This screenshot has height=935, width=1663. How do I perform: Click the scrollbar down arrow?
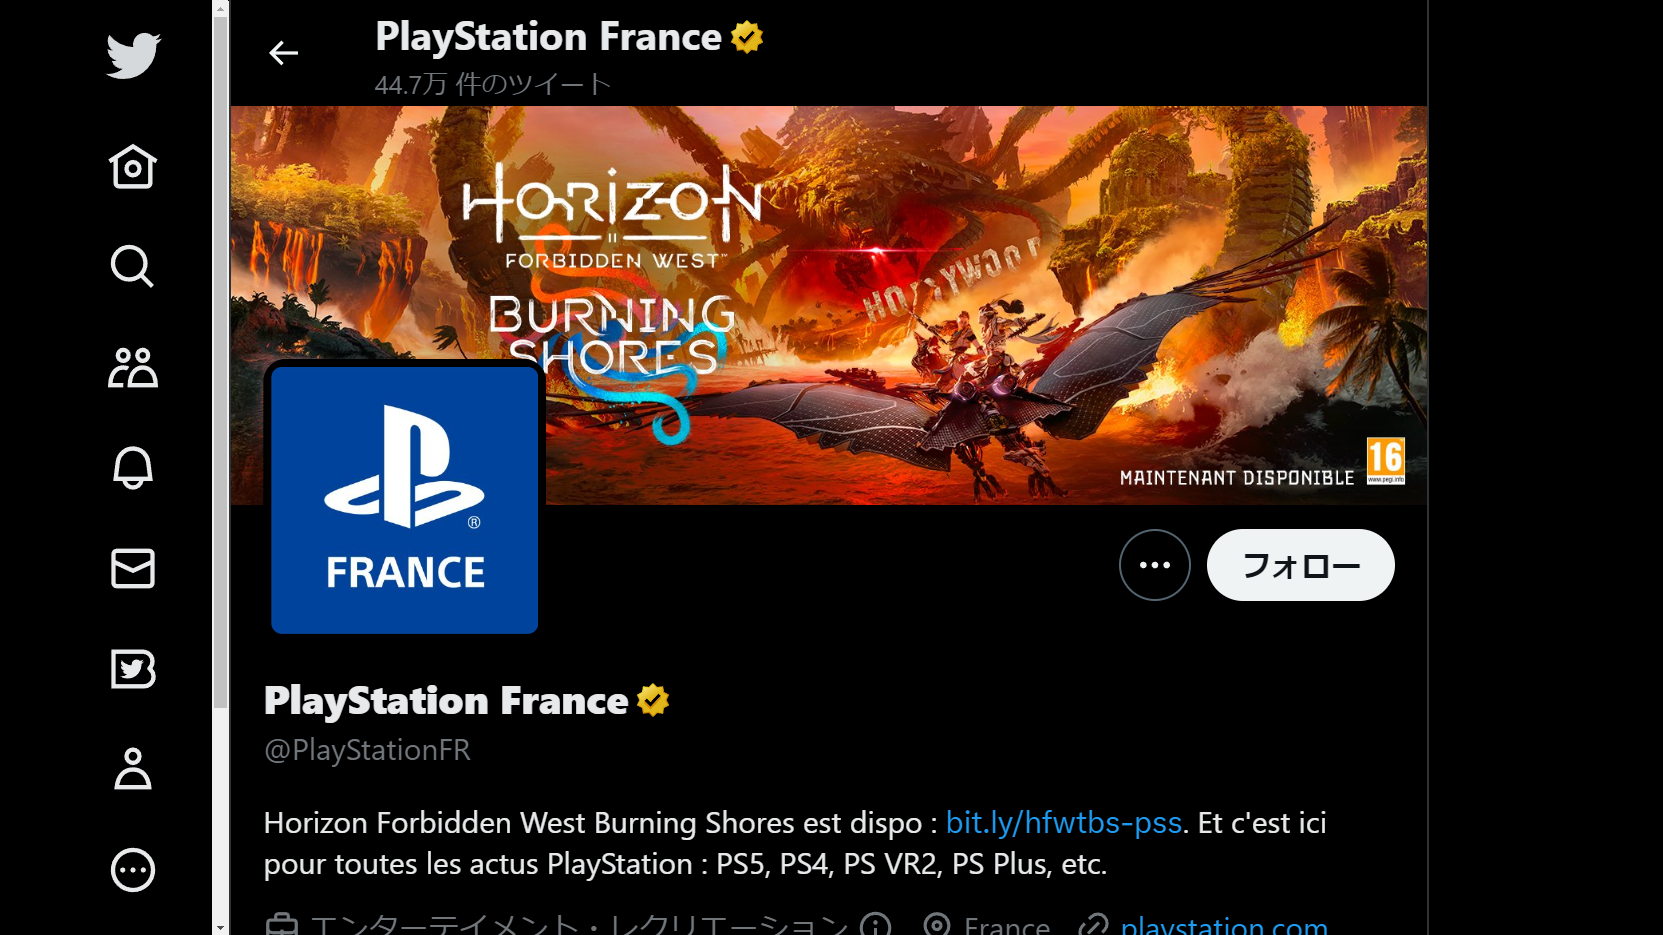point(221,928)
